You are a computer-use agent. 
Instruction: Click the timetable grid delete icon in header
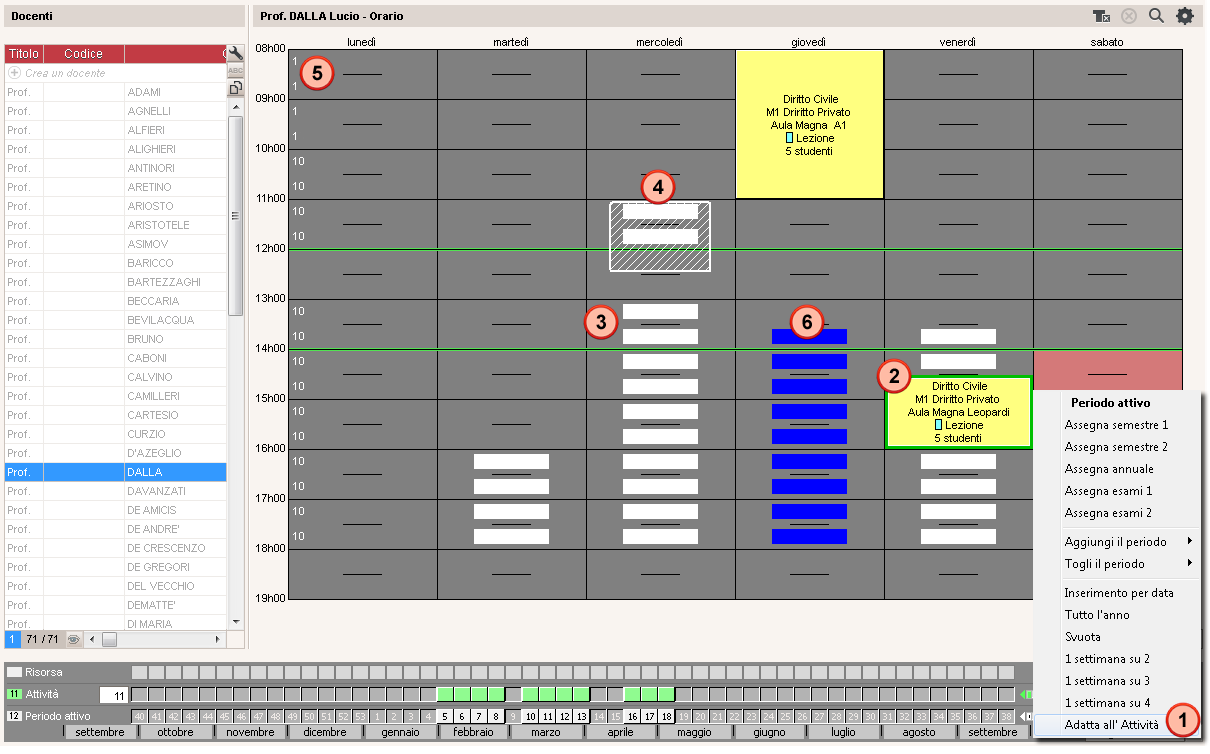tap(1101, 16)
